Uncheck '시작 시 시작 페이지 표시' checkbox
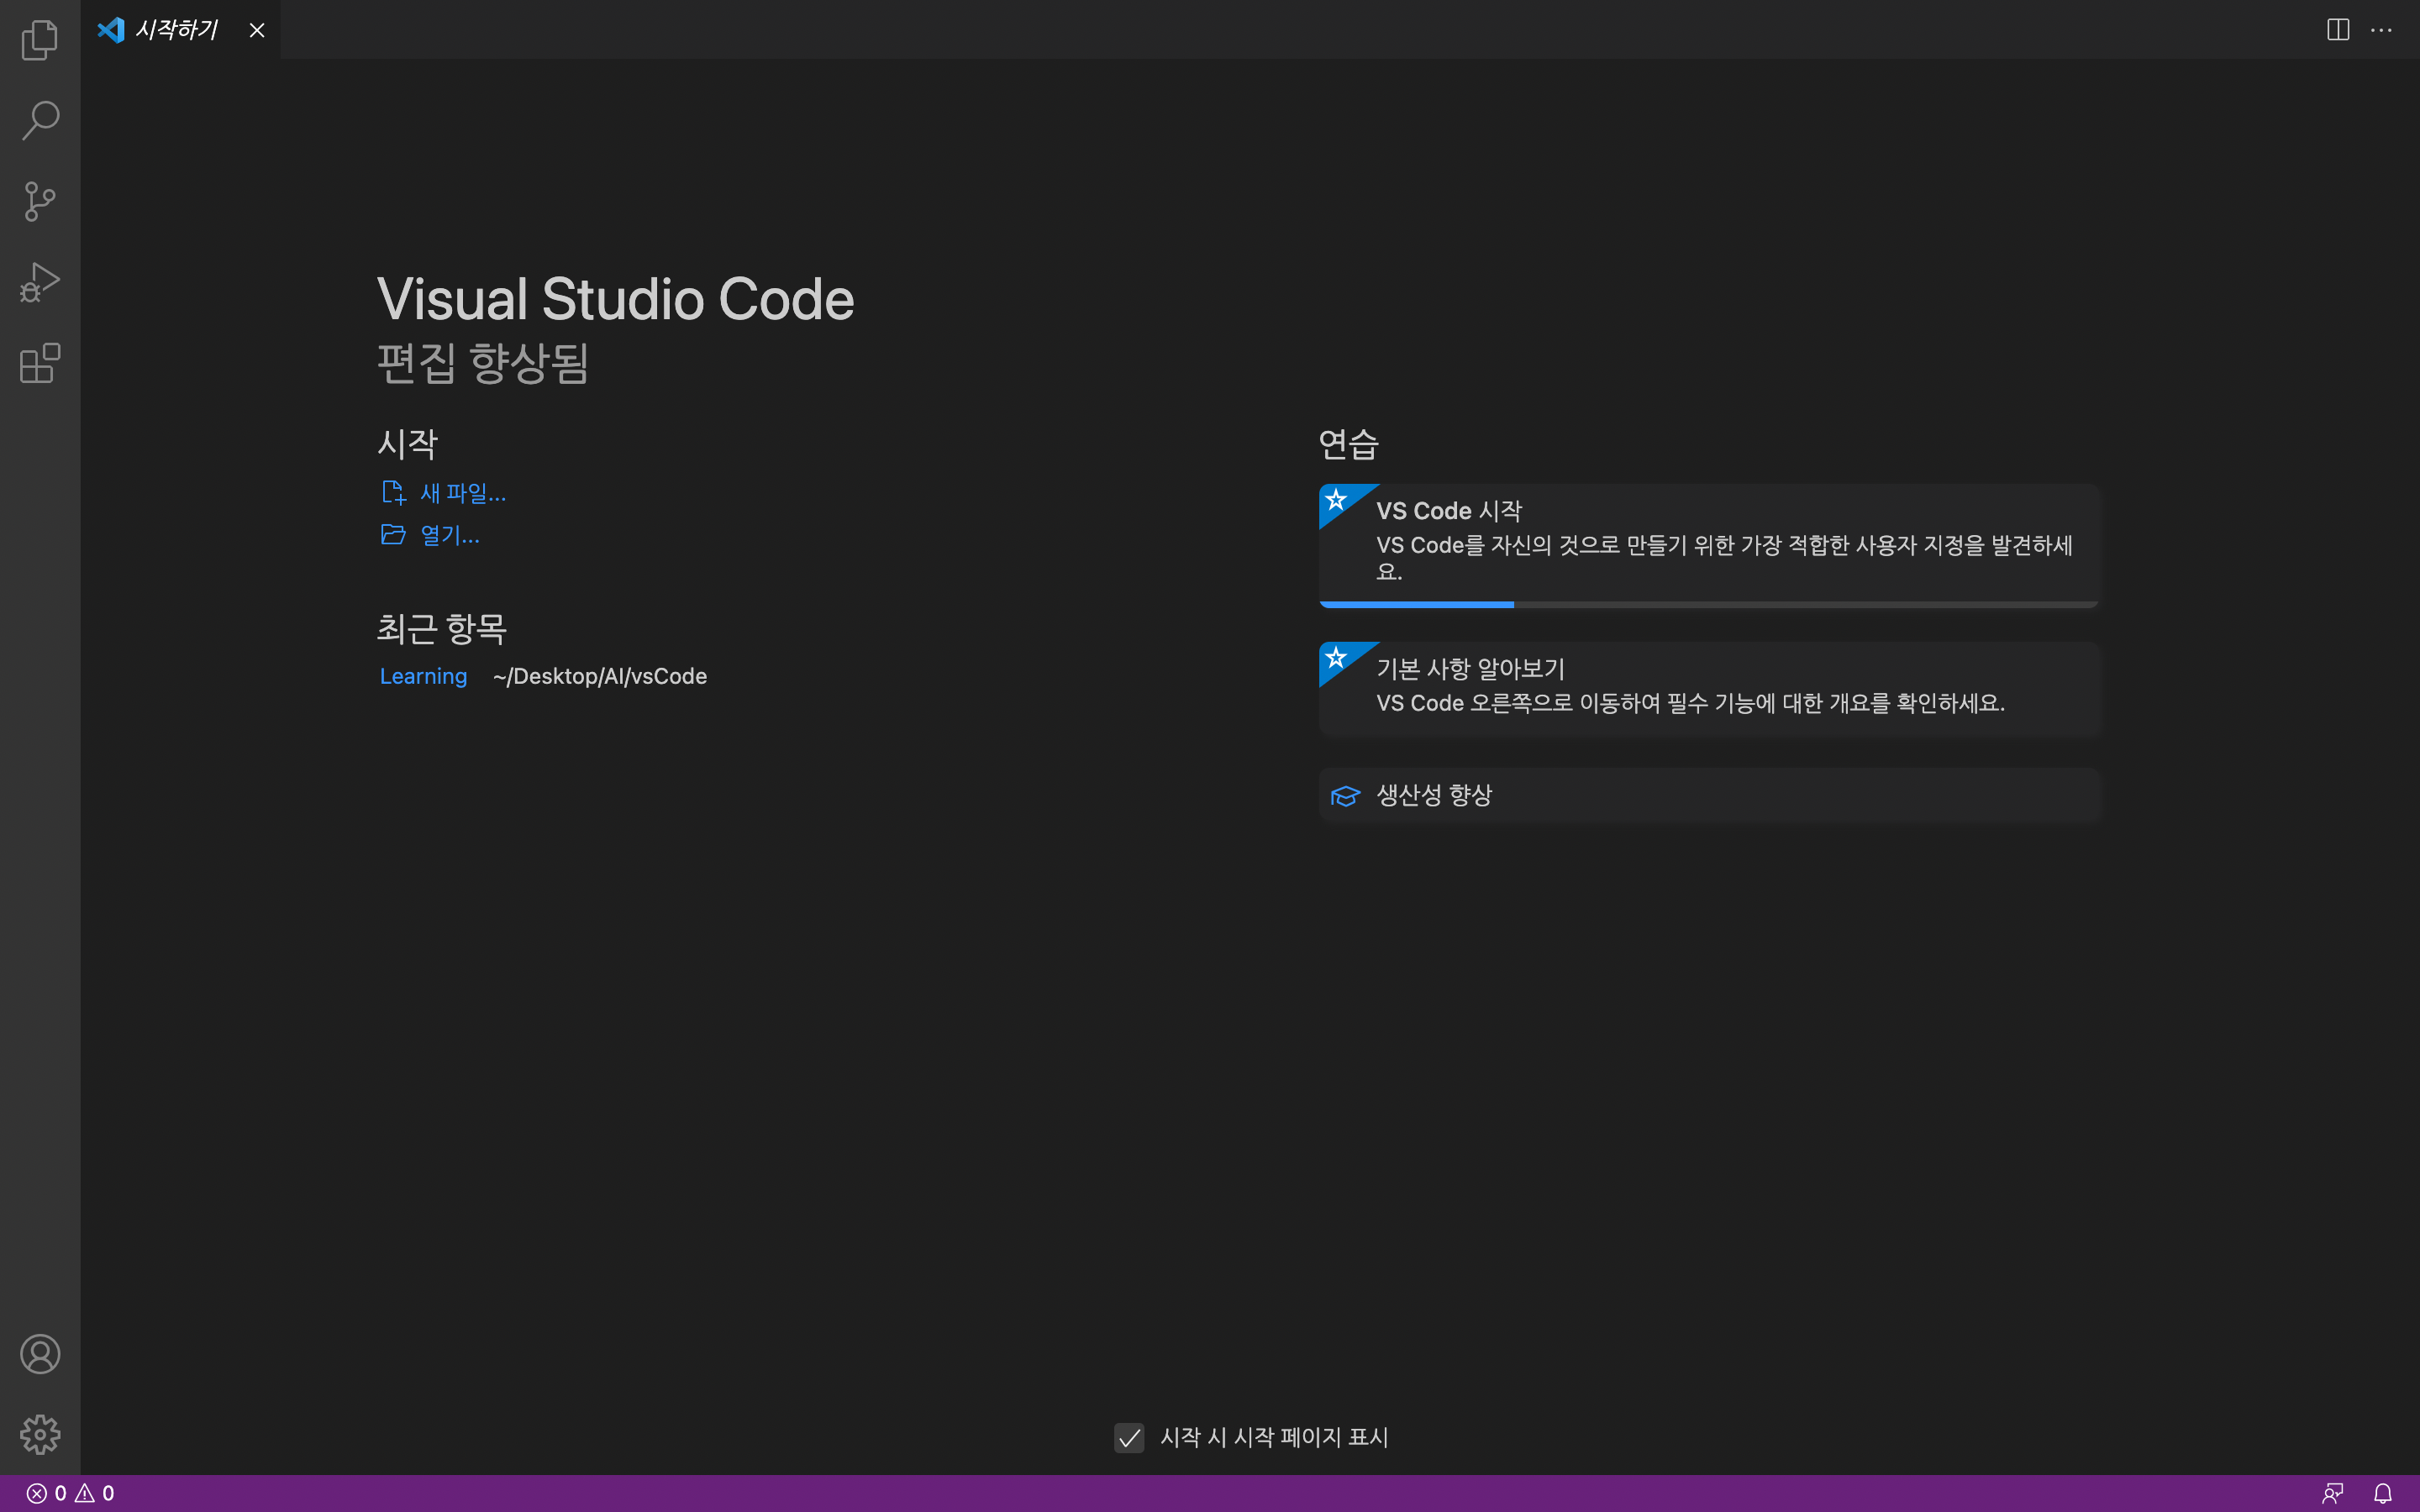This screenshot has height=1512, width=2420. pyautogui.click(x=1129, y=1438)
